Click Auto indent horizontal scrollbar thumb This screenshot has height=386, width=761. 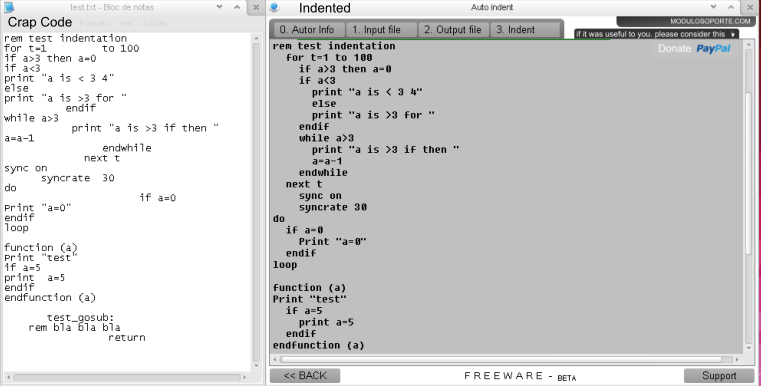tap(501, 360)
